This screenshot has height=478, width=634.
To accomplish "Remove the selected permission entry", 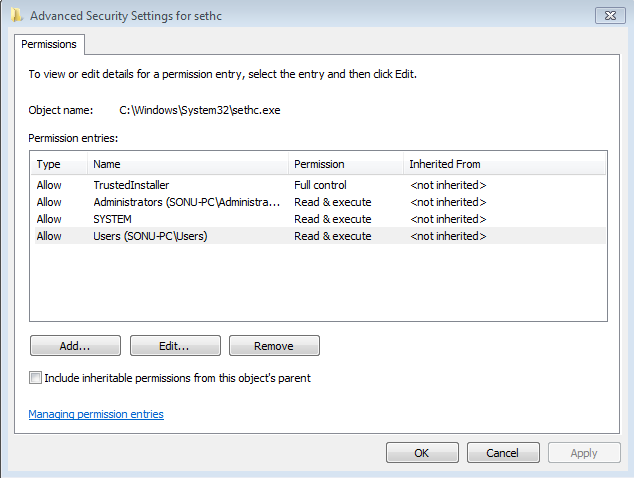I will pyautogui.click(x=274, y=346).
